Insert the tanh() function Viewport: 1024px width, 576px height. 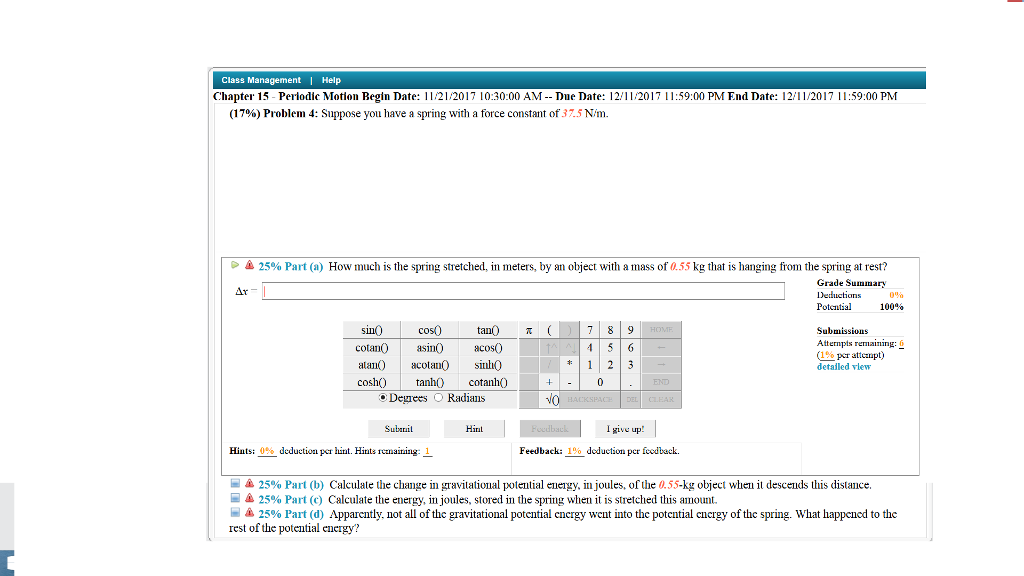click(430, 381)
